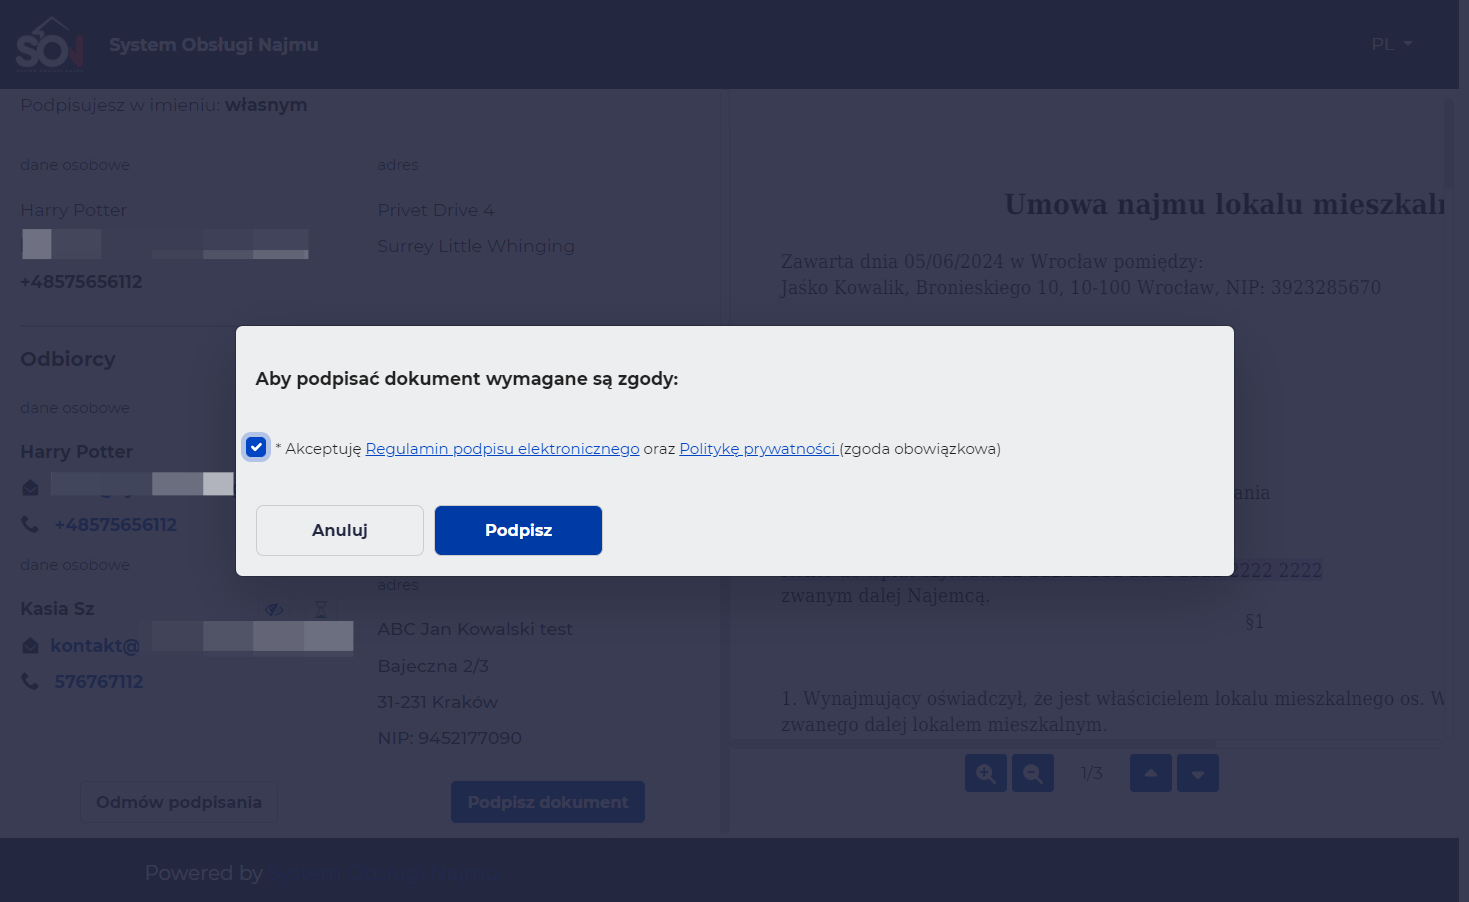Zoom in on the document preview
The width and height of the screenshot is (1469, 902).
click(x=986, y=773)
